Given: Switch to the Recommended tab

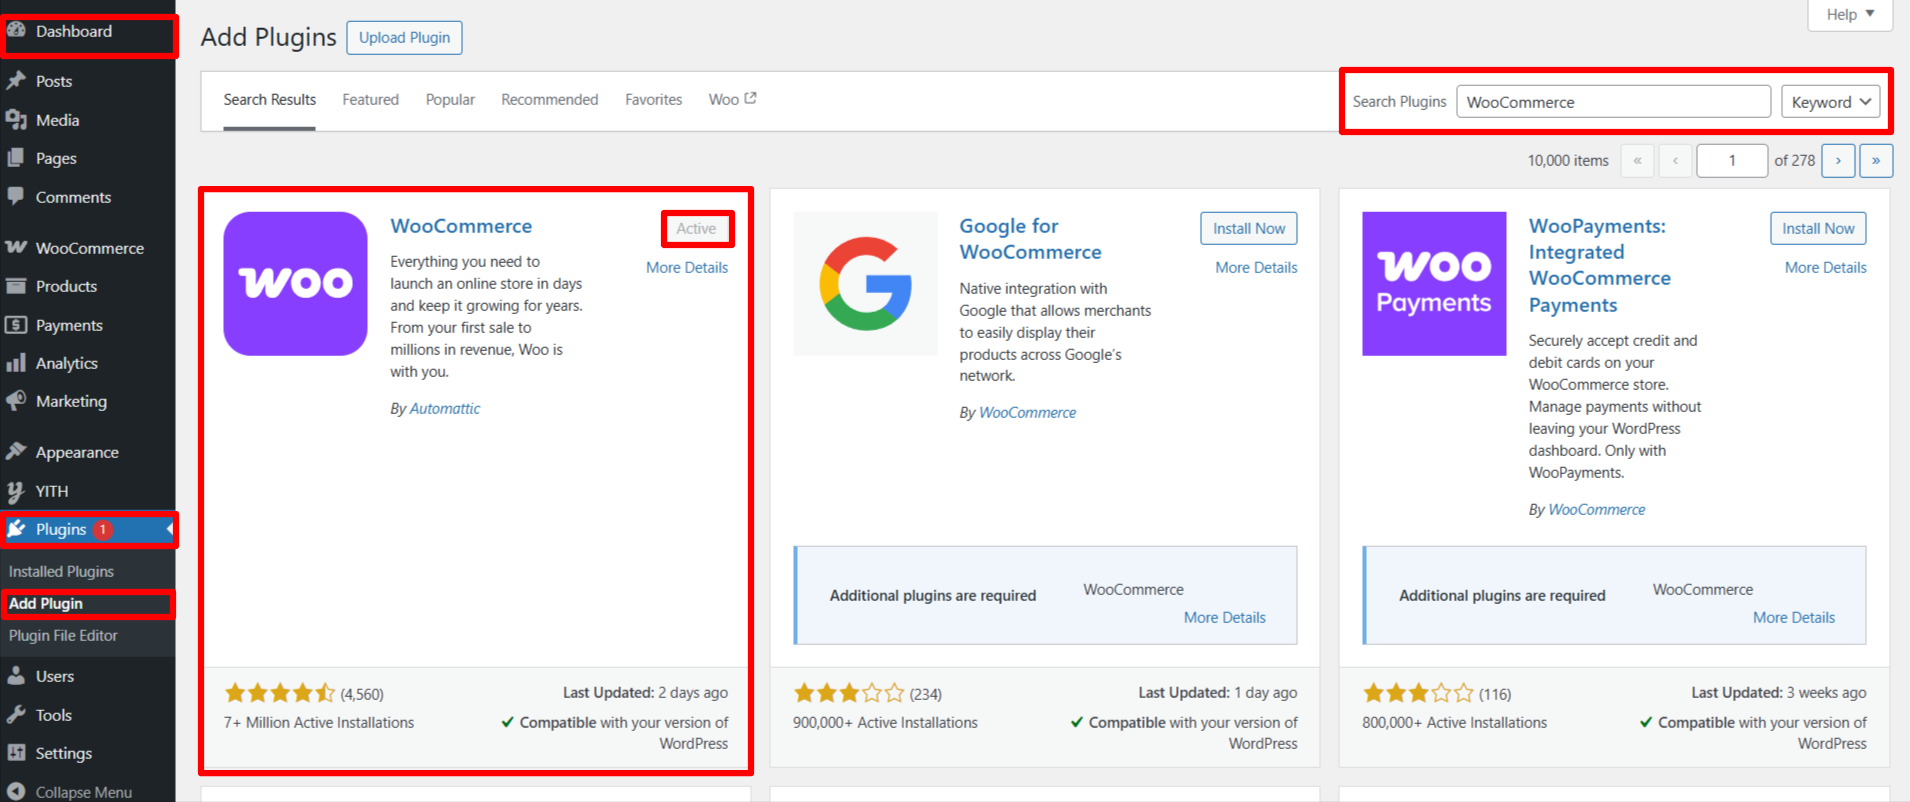Looking at the screenshot, I should click(x=549, y=99).
